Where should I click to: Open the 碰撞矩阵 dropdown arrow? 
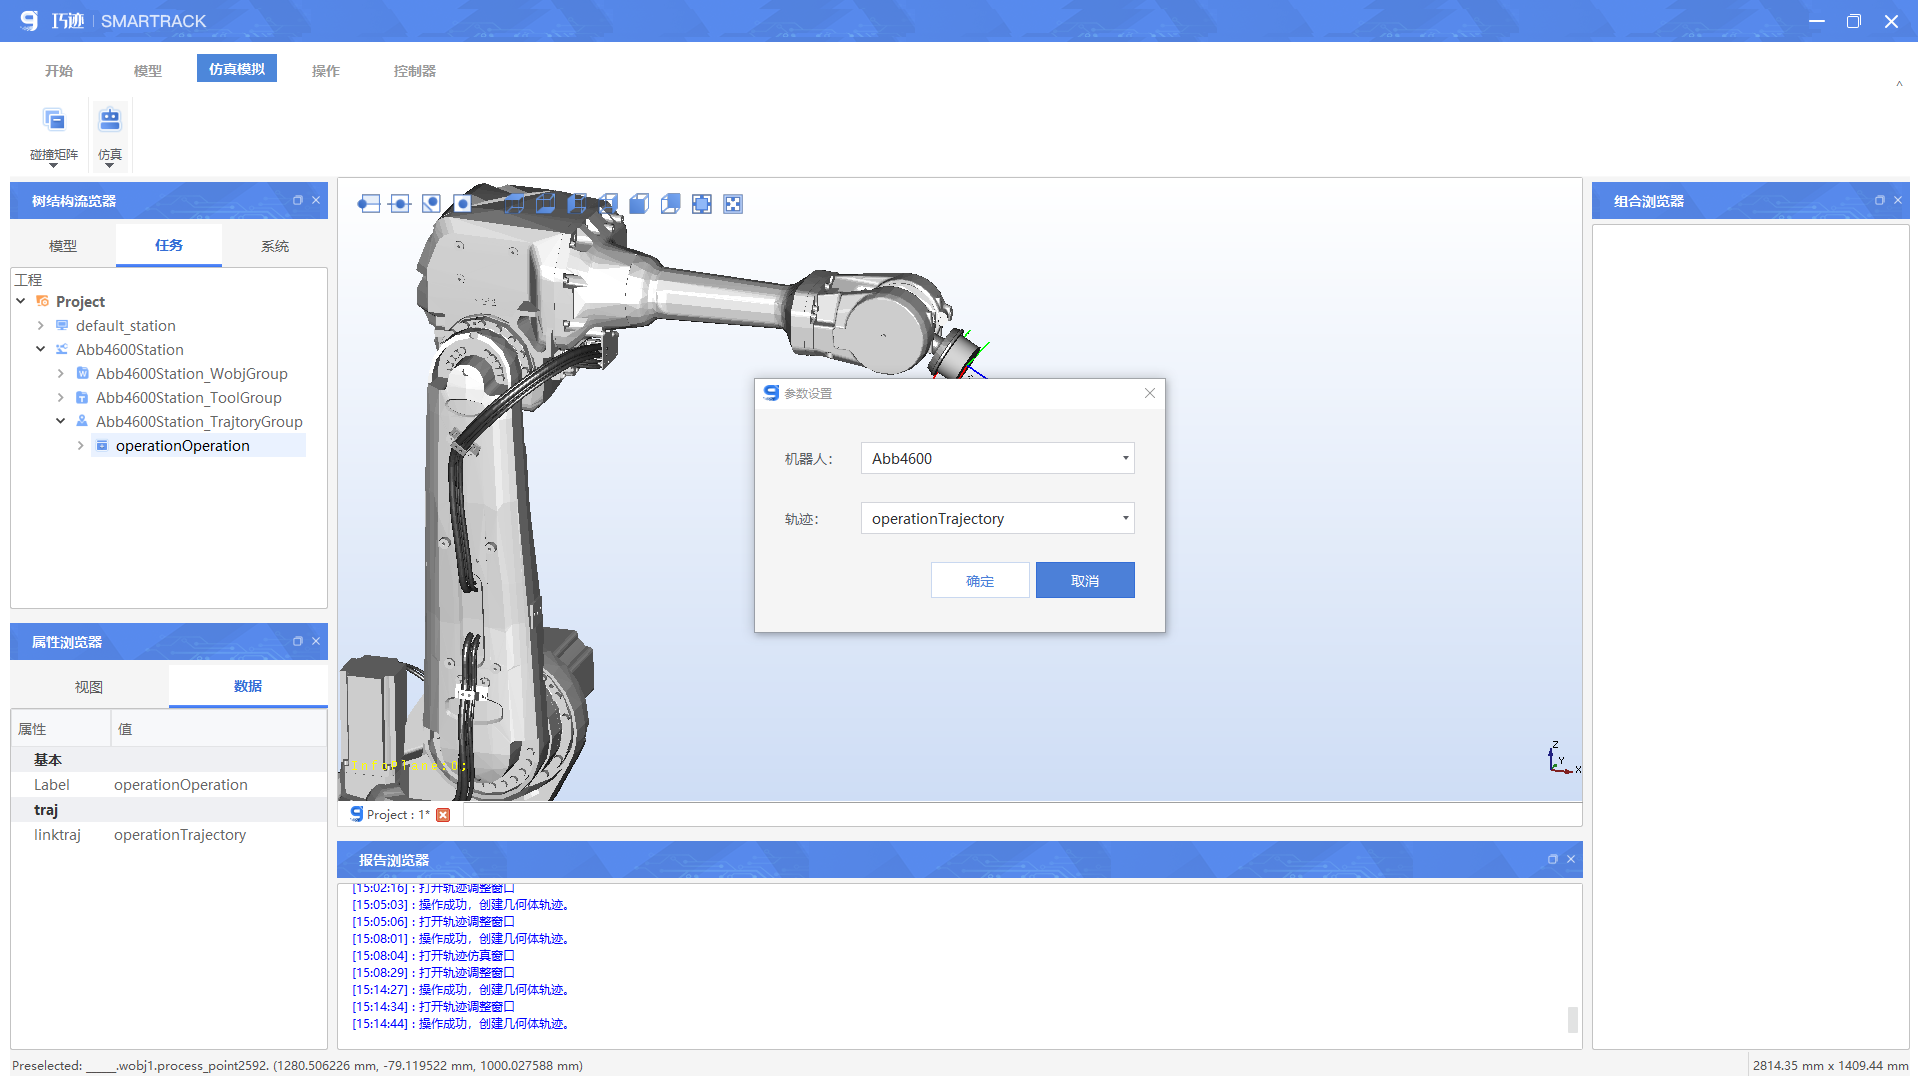coord(54,166)
